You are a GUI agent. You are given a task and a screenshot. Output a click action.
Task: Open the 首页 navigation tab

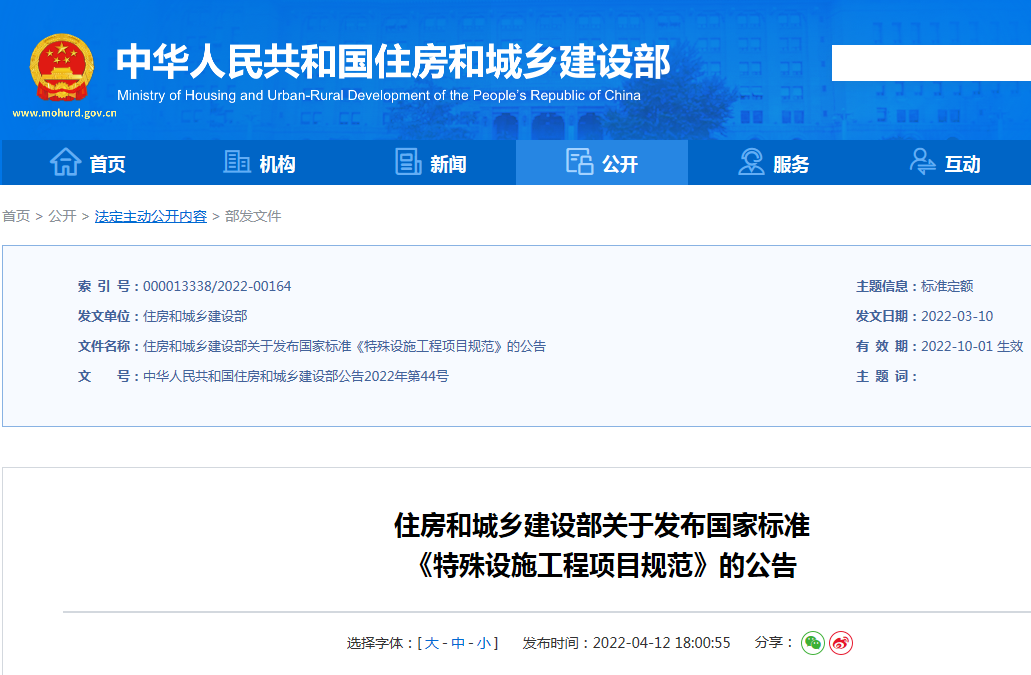point(87,163)
